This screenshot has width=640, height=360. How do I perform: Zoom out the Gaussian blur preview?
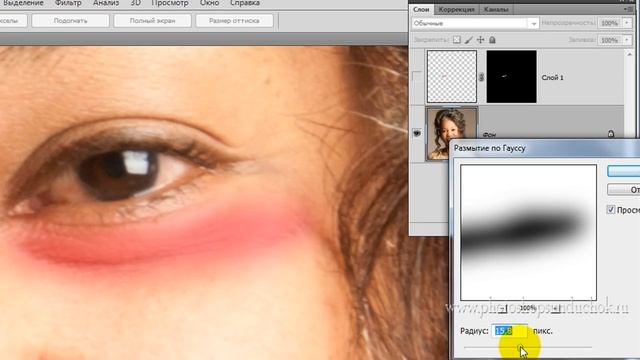tap(503, 309)
